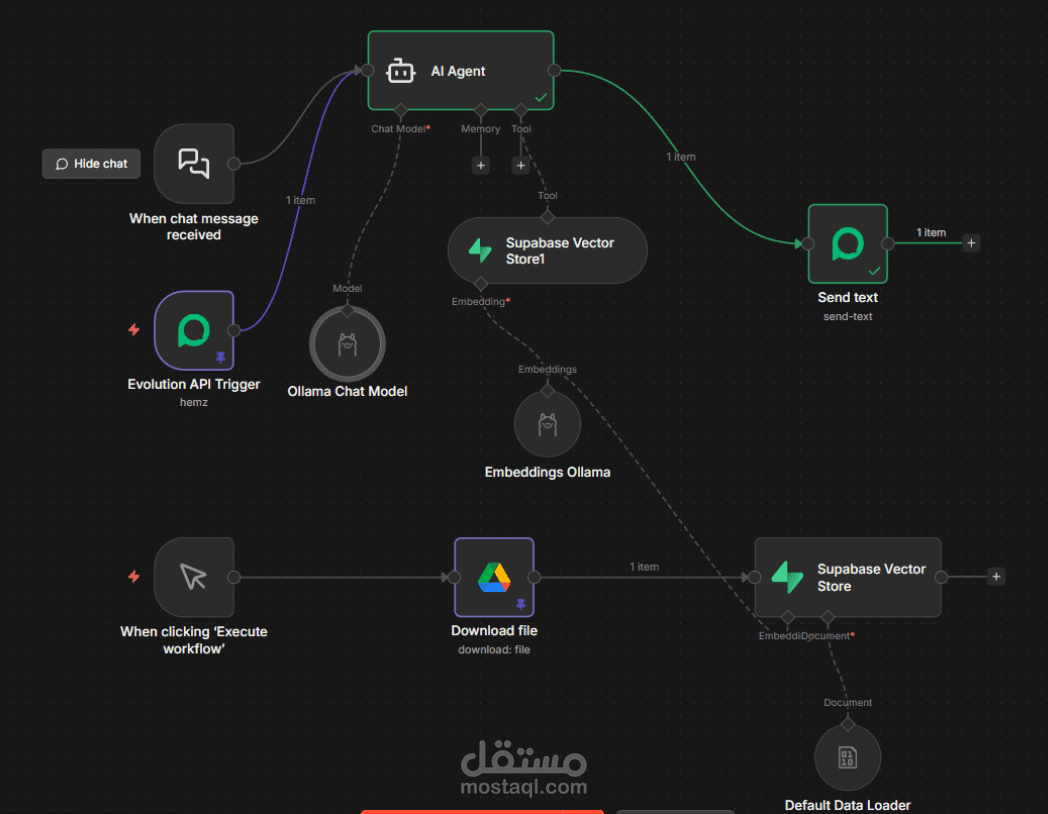Click the AI Agent input connector

click(x=367, y=70)
